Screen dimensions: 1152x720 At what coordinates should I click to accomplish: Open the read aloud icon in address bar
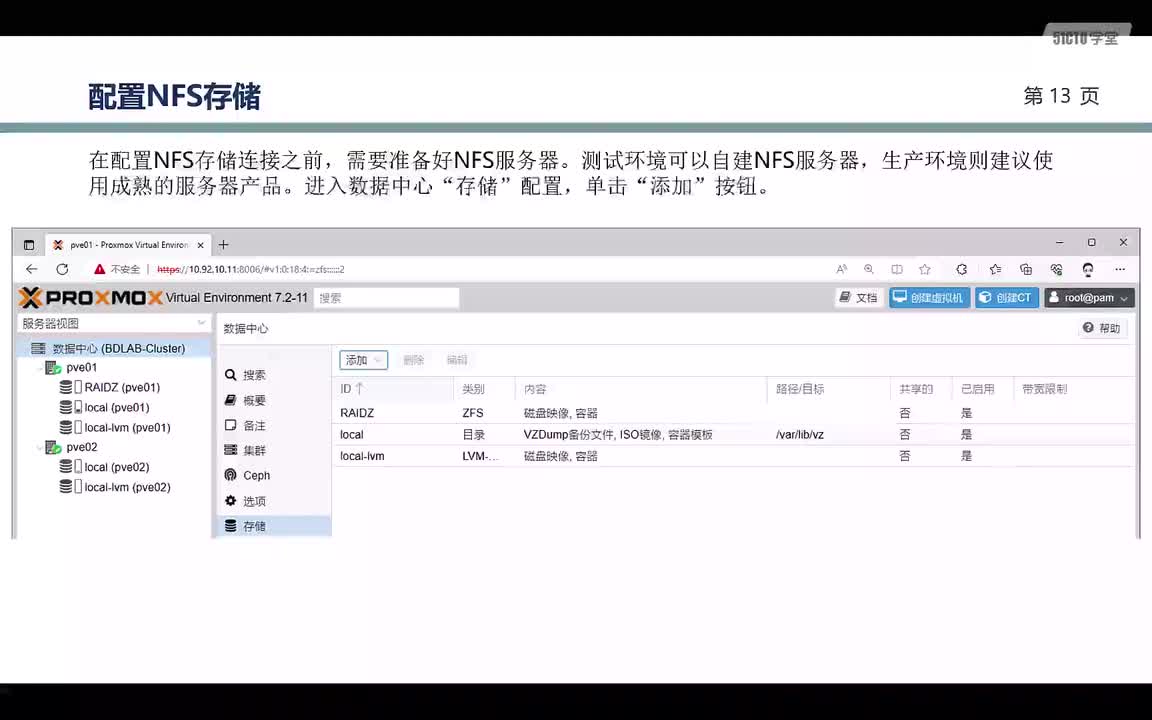(x=842, y=269)
